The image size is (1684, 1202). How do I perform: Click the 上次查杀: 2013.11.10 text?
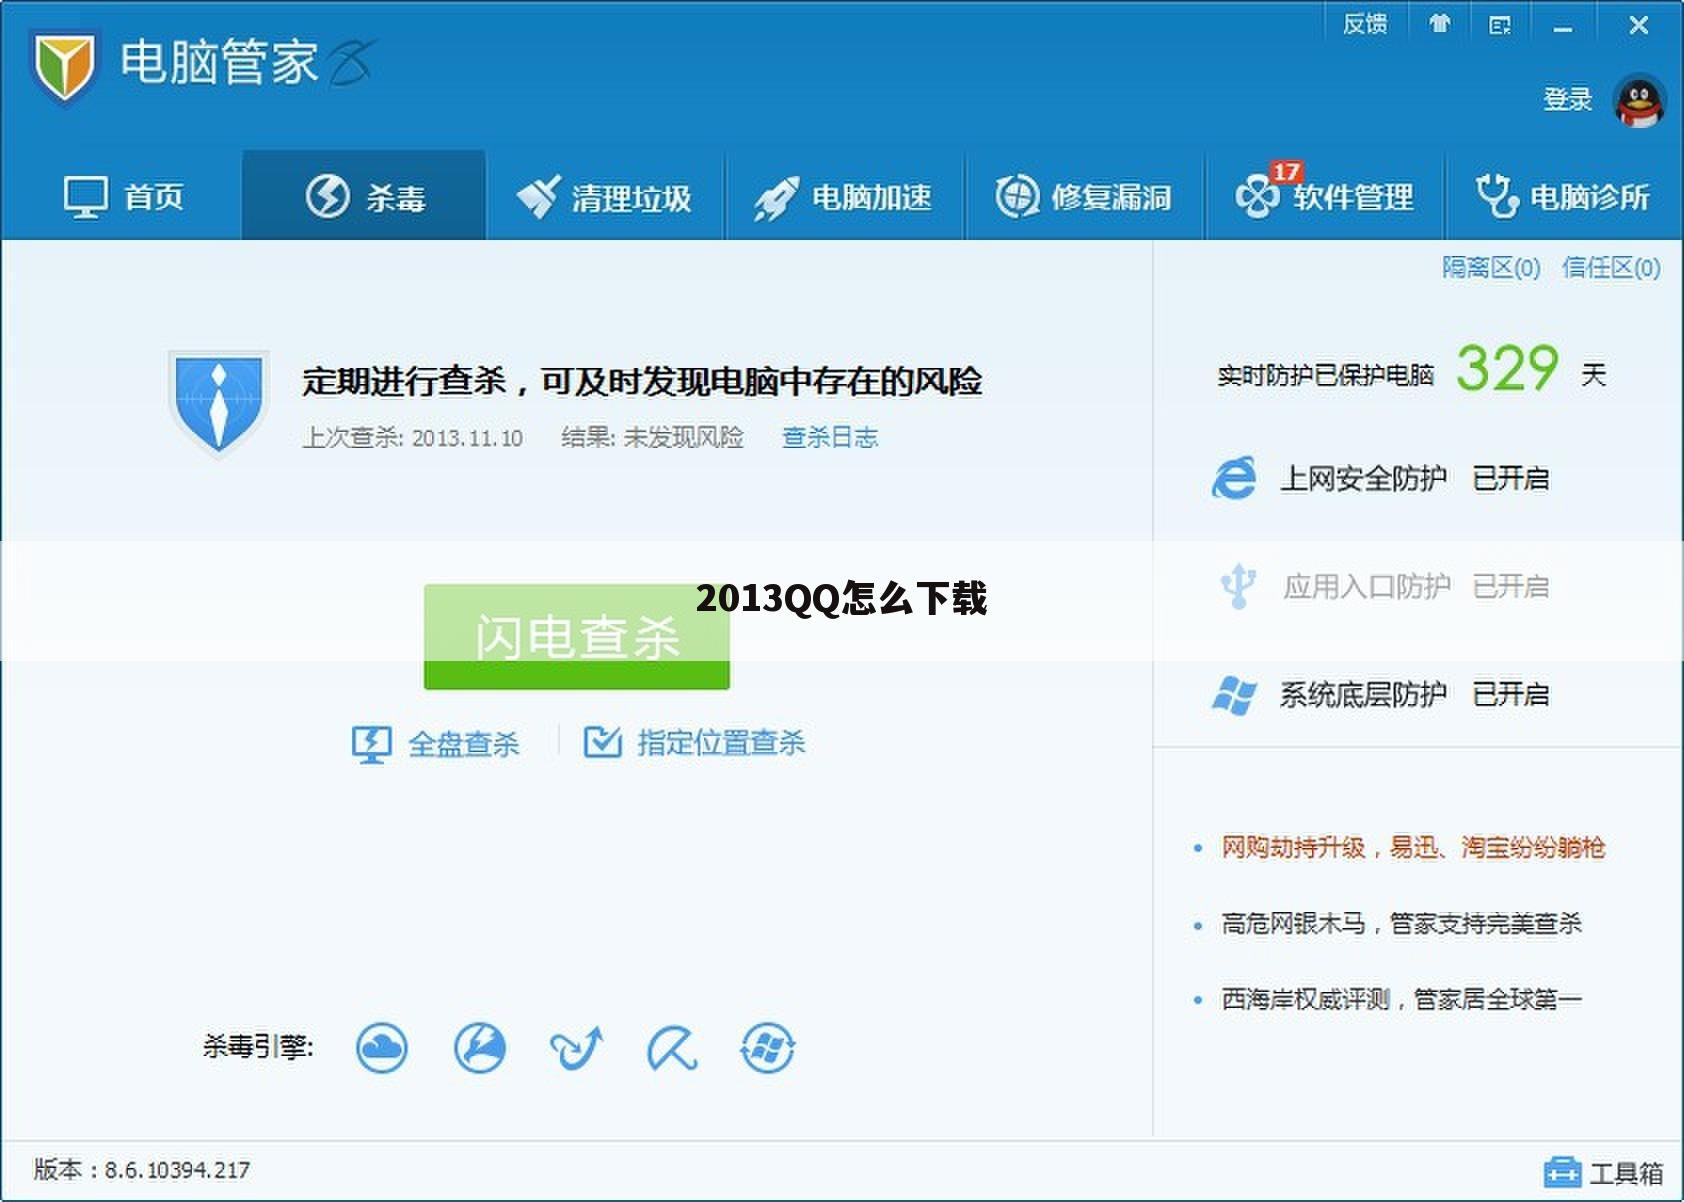point(413,438)
